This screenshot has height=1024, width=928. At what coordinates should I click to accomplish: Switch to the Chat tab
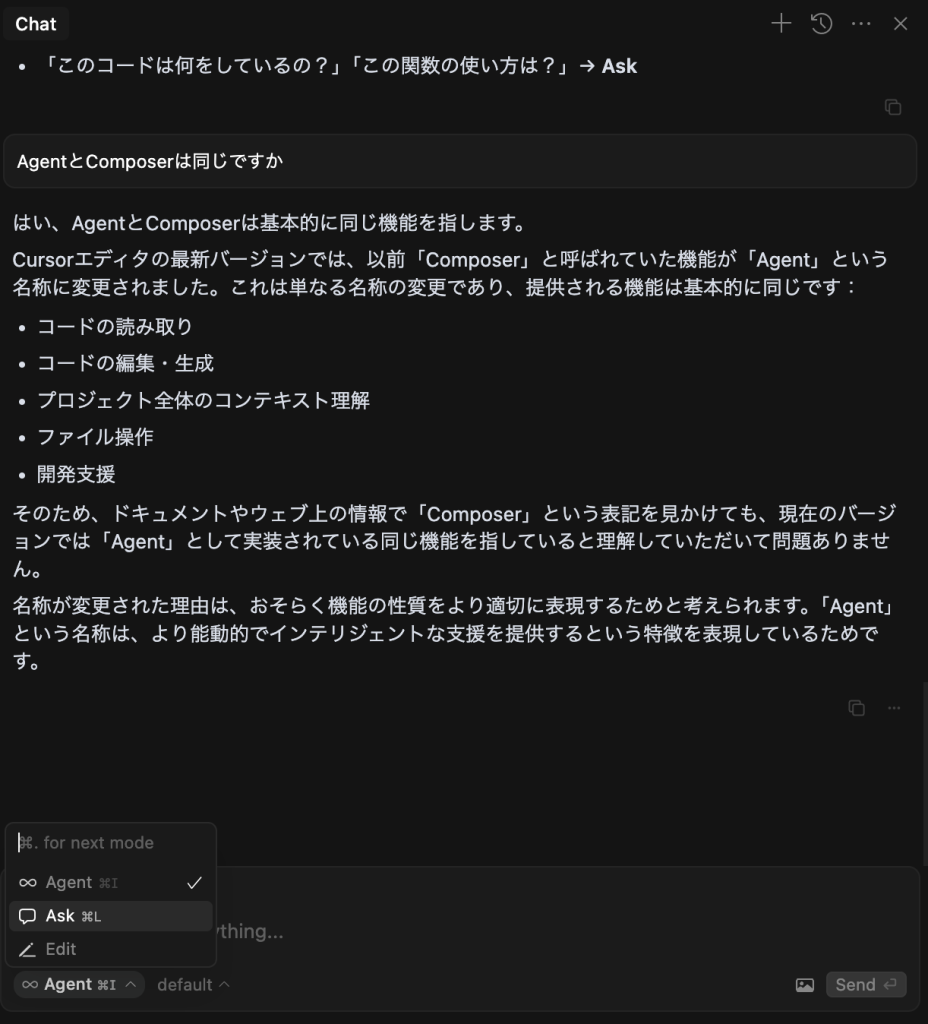(x=36, y=24)
